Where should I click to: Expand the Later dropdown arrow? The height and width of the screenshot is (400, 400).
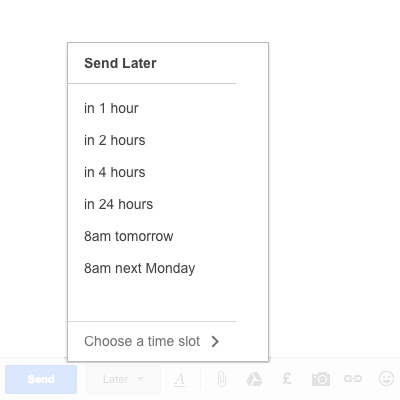140,379
